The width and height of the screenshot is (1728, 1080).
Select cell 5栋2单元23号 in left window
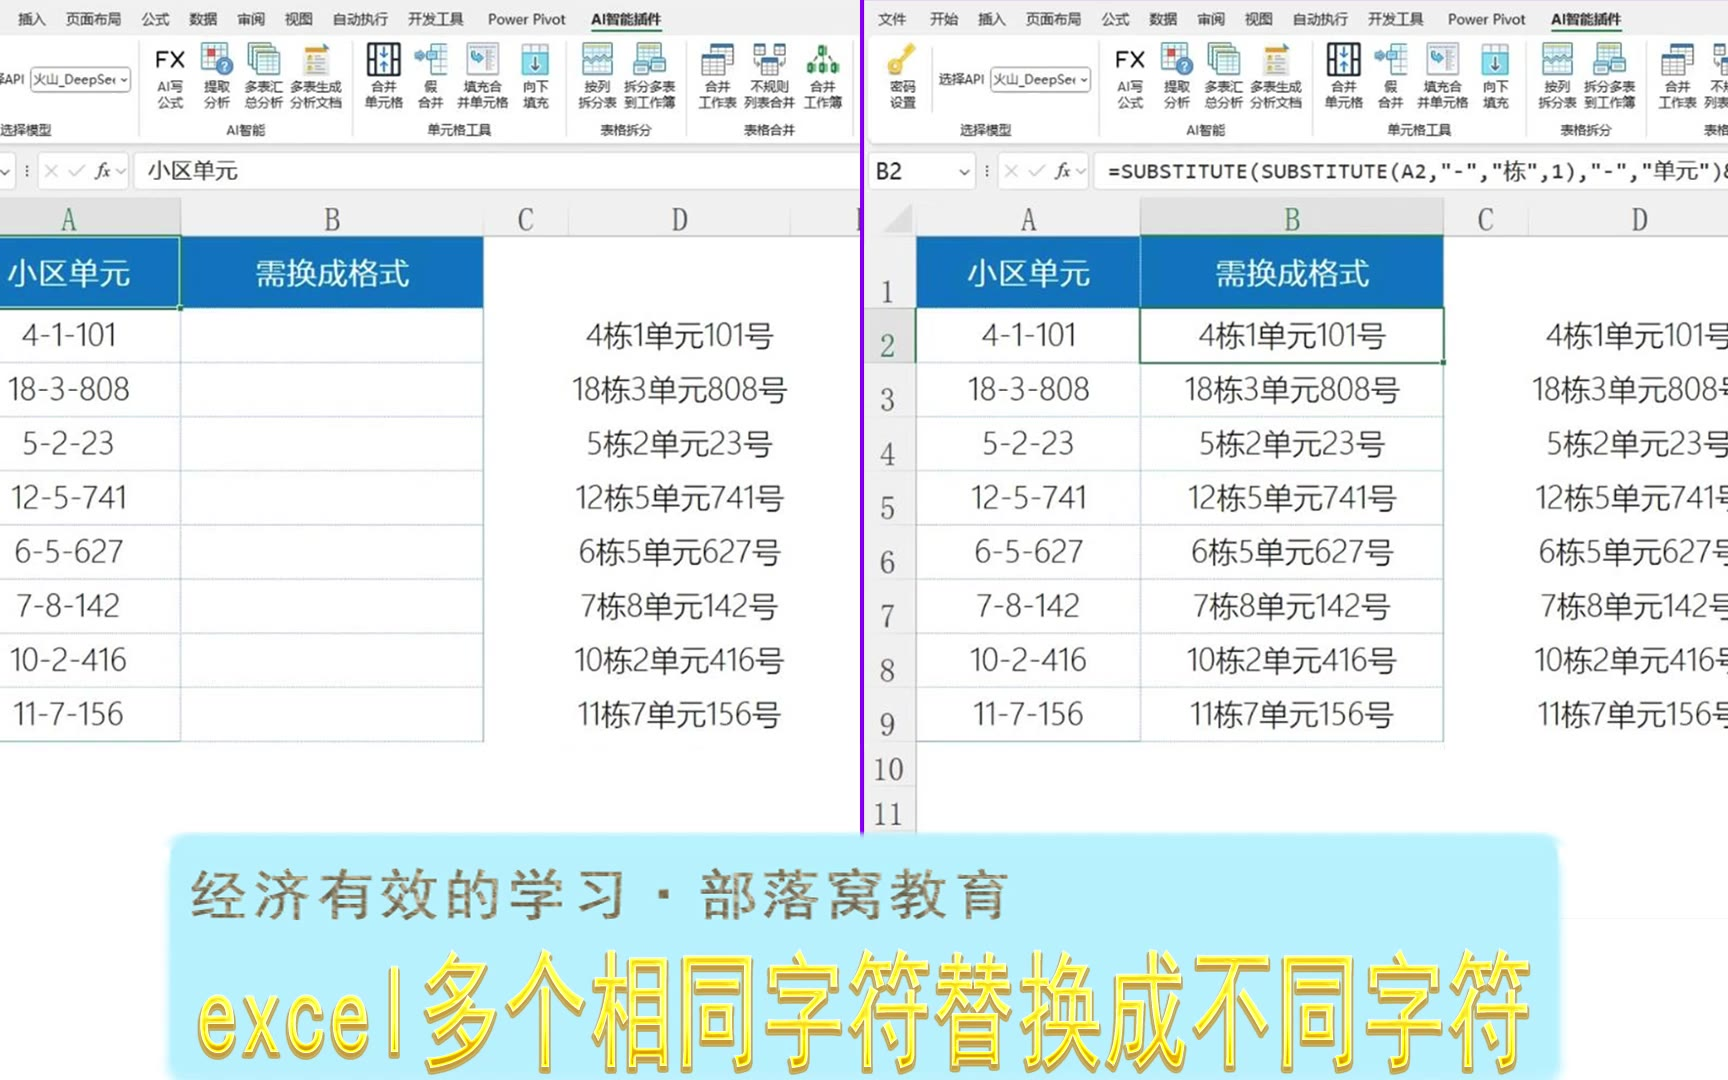point(679,443)
